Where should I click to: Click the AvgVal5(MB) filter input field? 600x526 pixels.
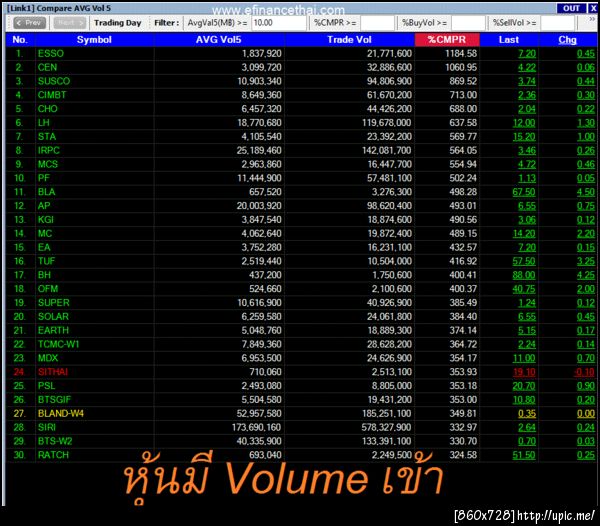click(x=278, y=23)
